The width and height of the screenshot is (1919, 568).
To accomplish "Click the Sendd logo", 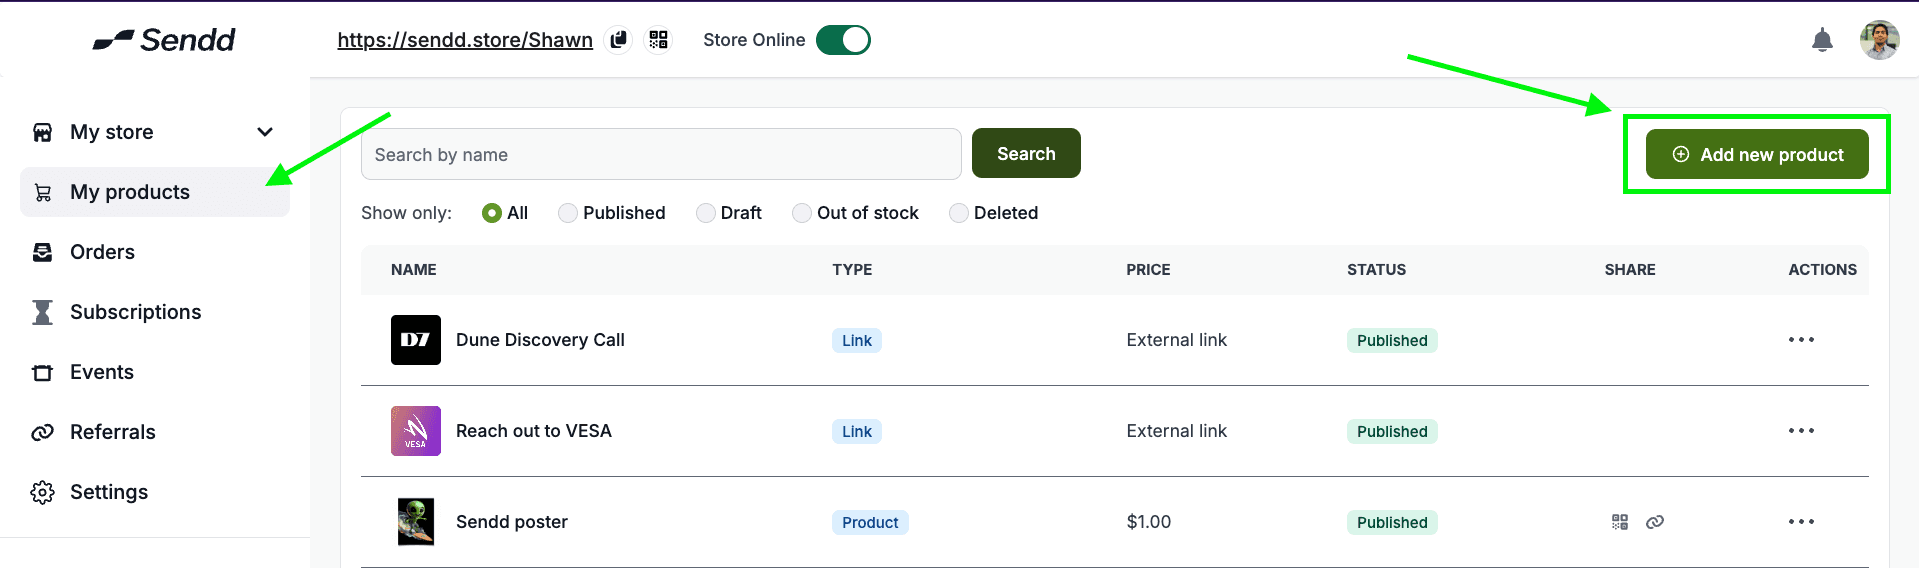I will point(164,40).
